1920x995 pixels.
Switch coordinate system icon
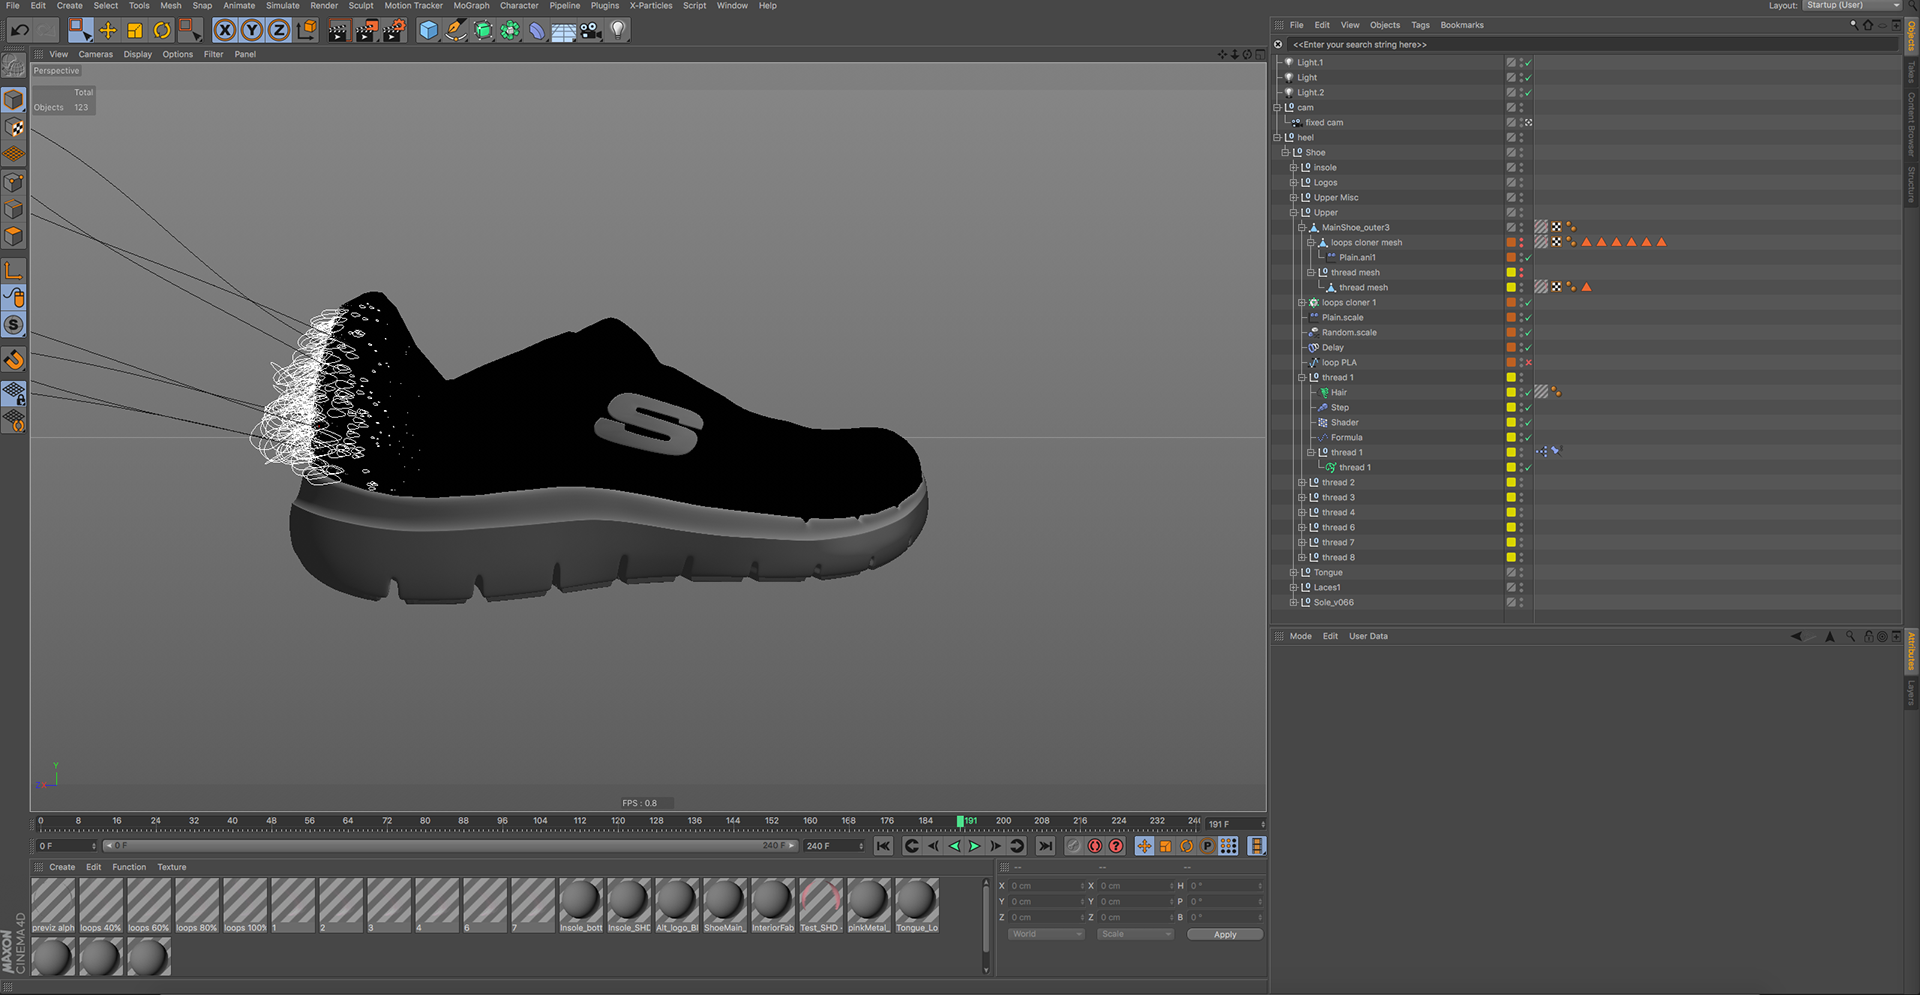point(307,30)
